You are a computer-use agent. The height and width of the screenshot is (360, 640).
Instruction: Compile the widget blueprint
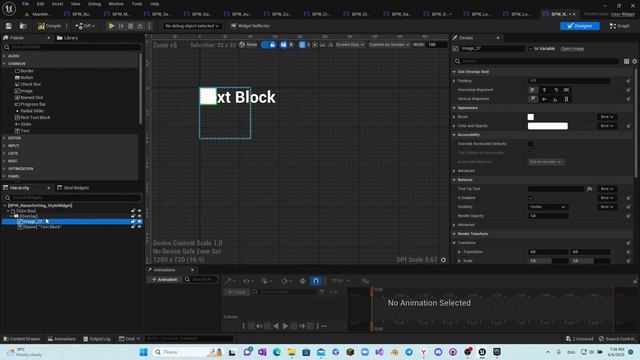tap(50, 26)
